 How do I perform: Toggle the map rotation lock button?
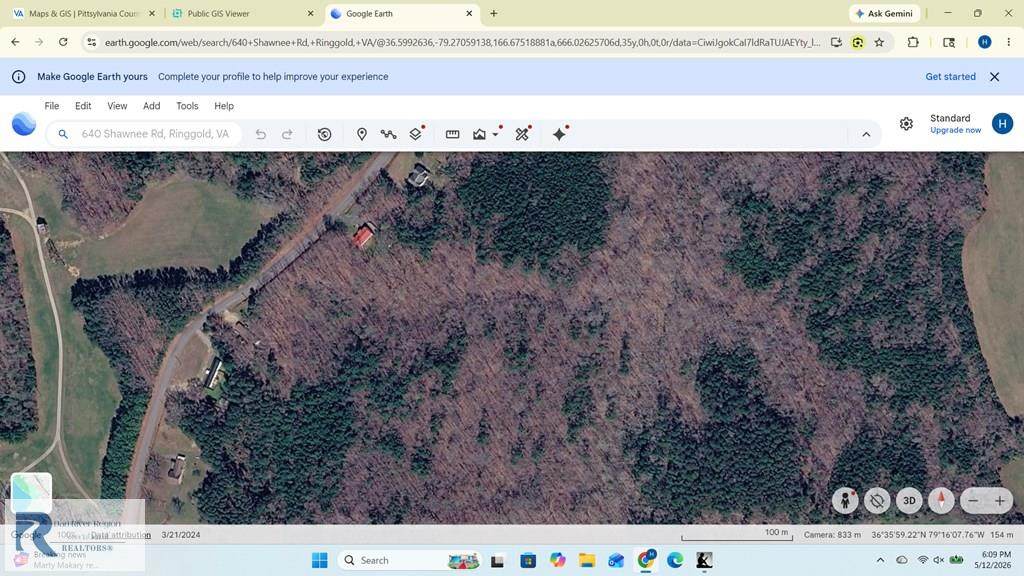pos(877,501)
